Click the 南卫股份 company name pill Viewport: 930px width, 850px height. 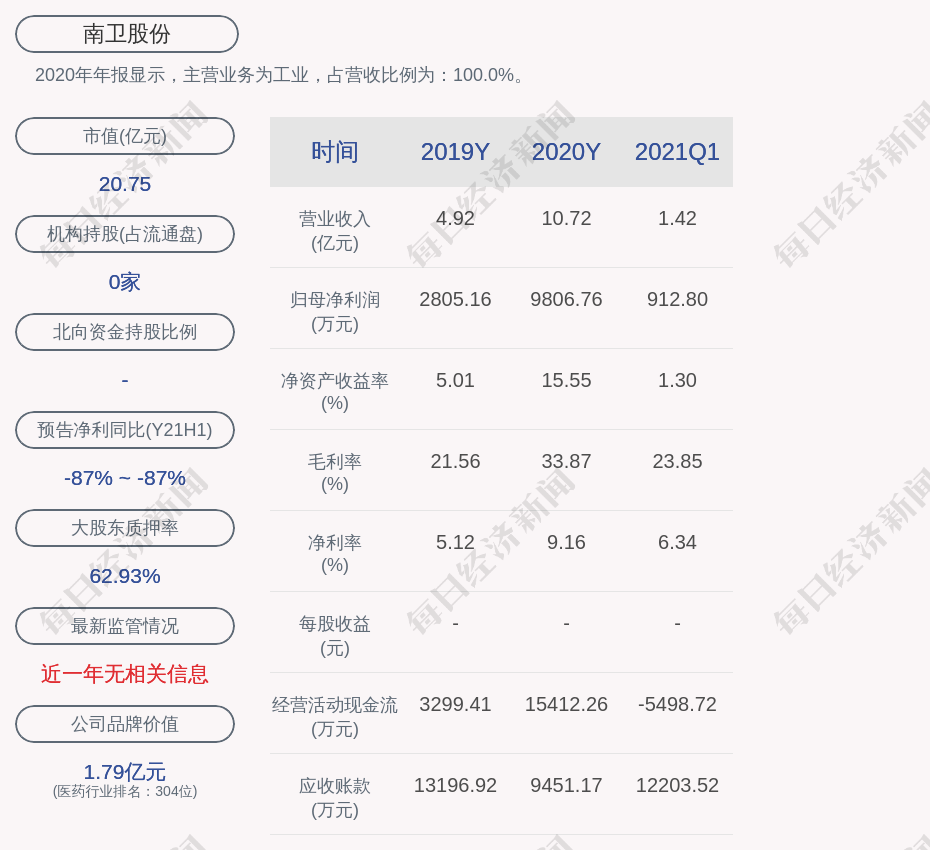(126, 34)
